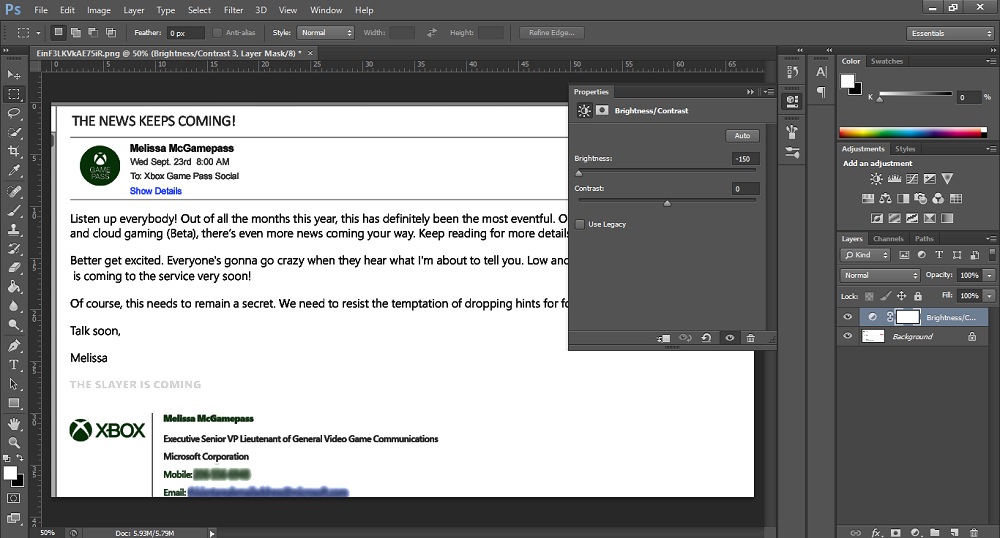Click the Brightness slider handle

[x=578, y=173]
